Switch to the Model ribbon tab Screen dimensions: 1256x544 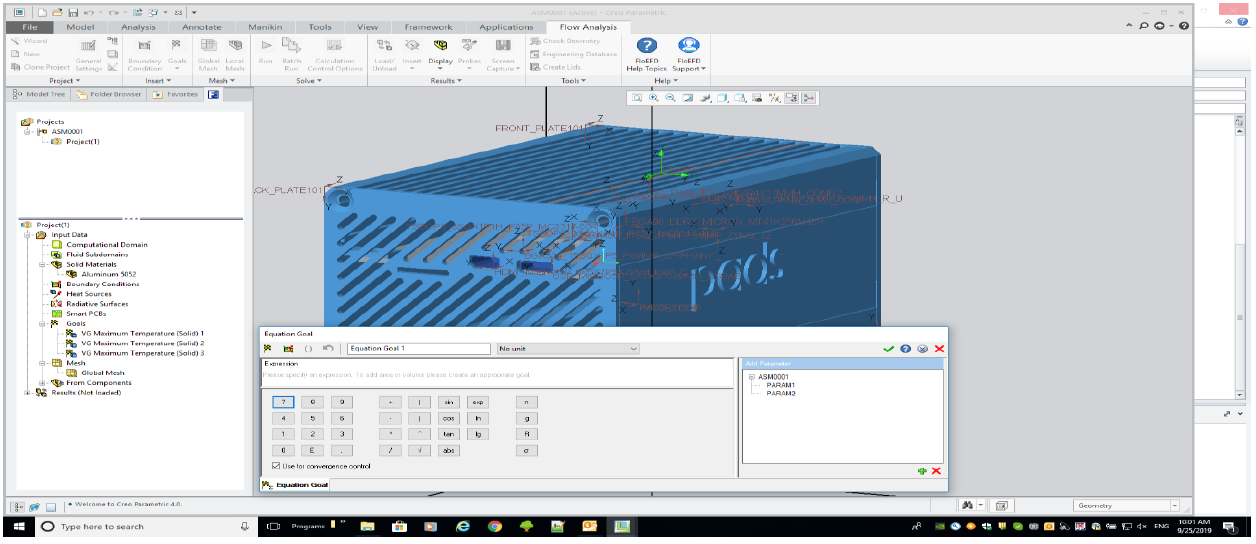pos(80,27)
